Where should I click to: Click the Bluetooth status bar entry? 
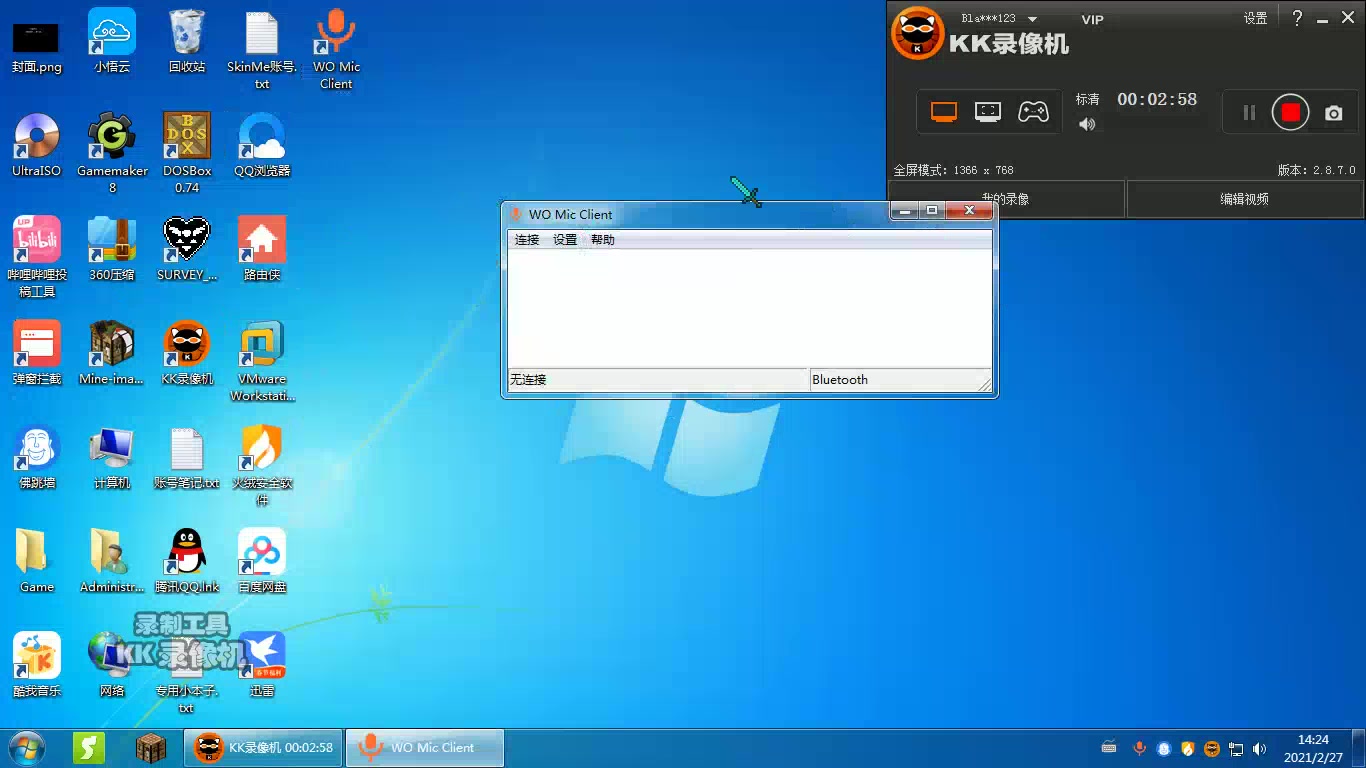[840, 380]
